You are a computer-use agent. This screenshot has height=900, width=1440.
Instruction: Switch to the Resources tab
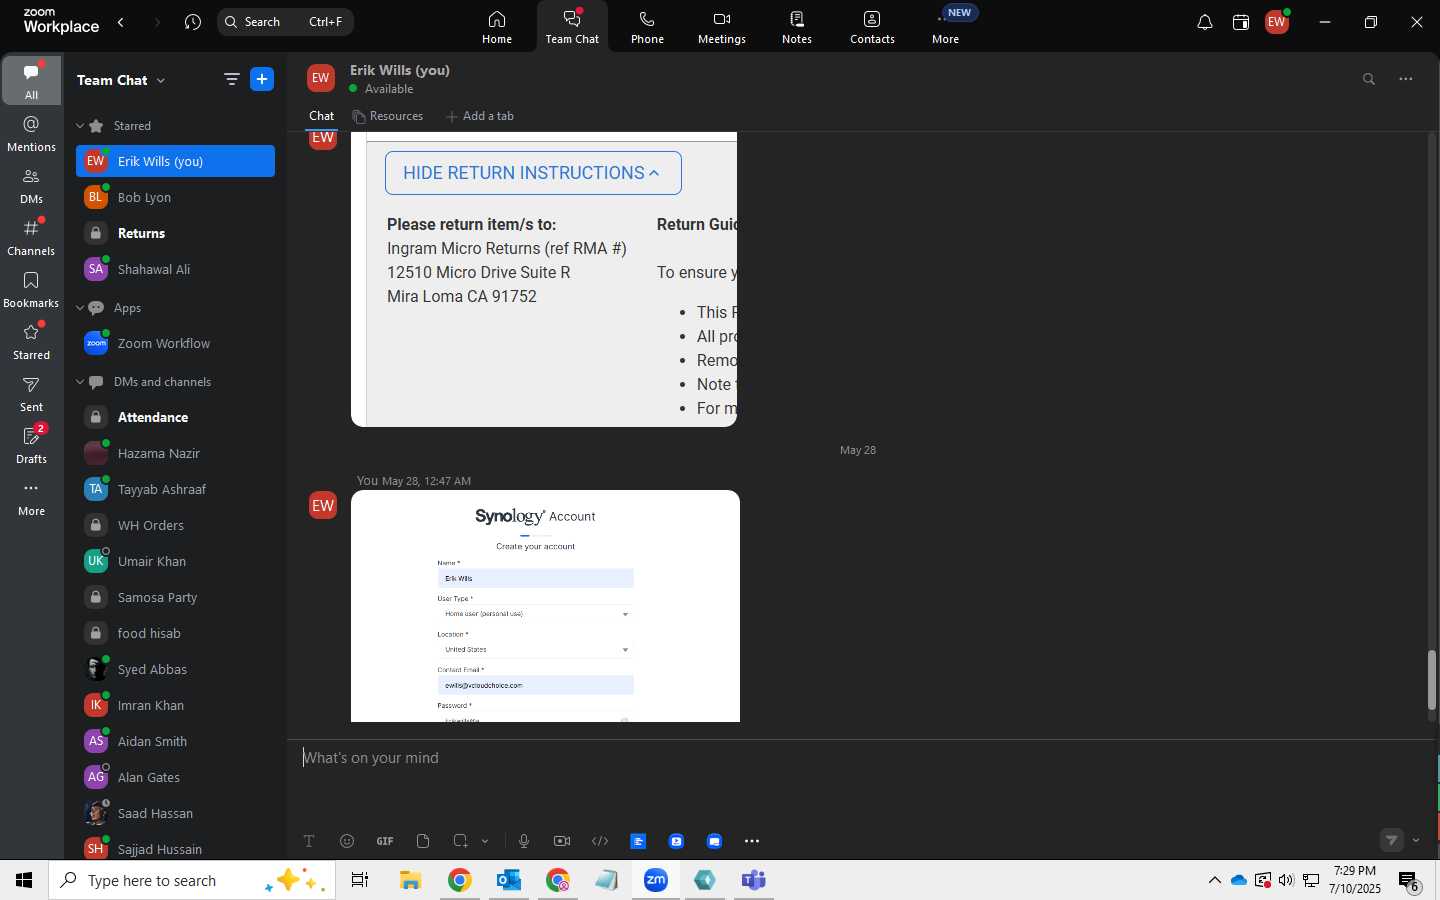tap(388, 116)
